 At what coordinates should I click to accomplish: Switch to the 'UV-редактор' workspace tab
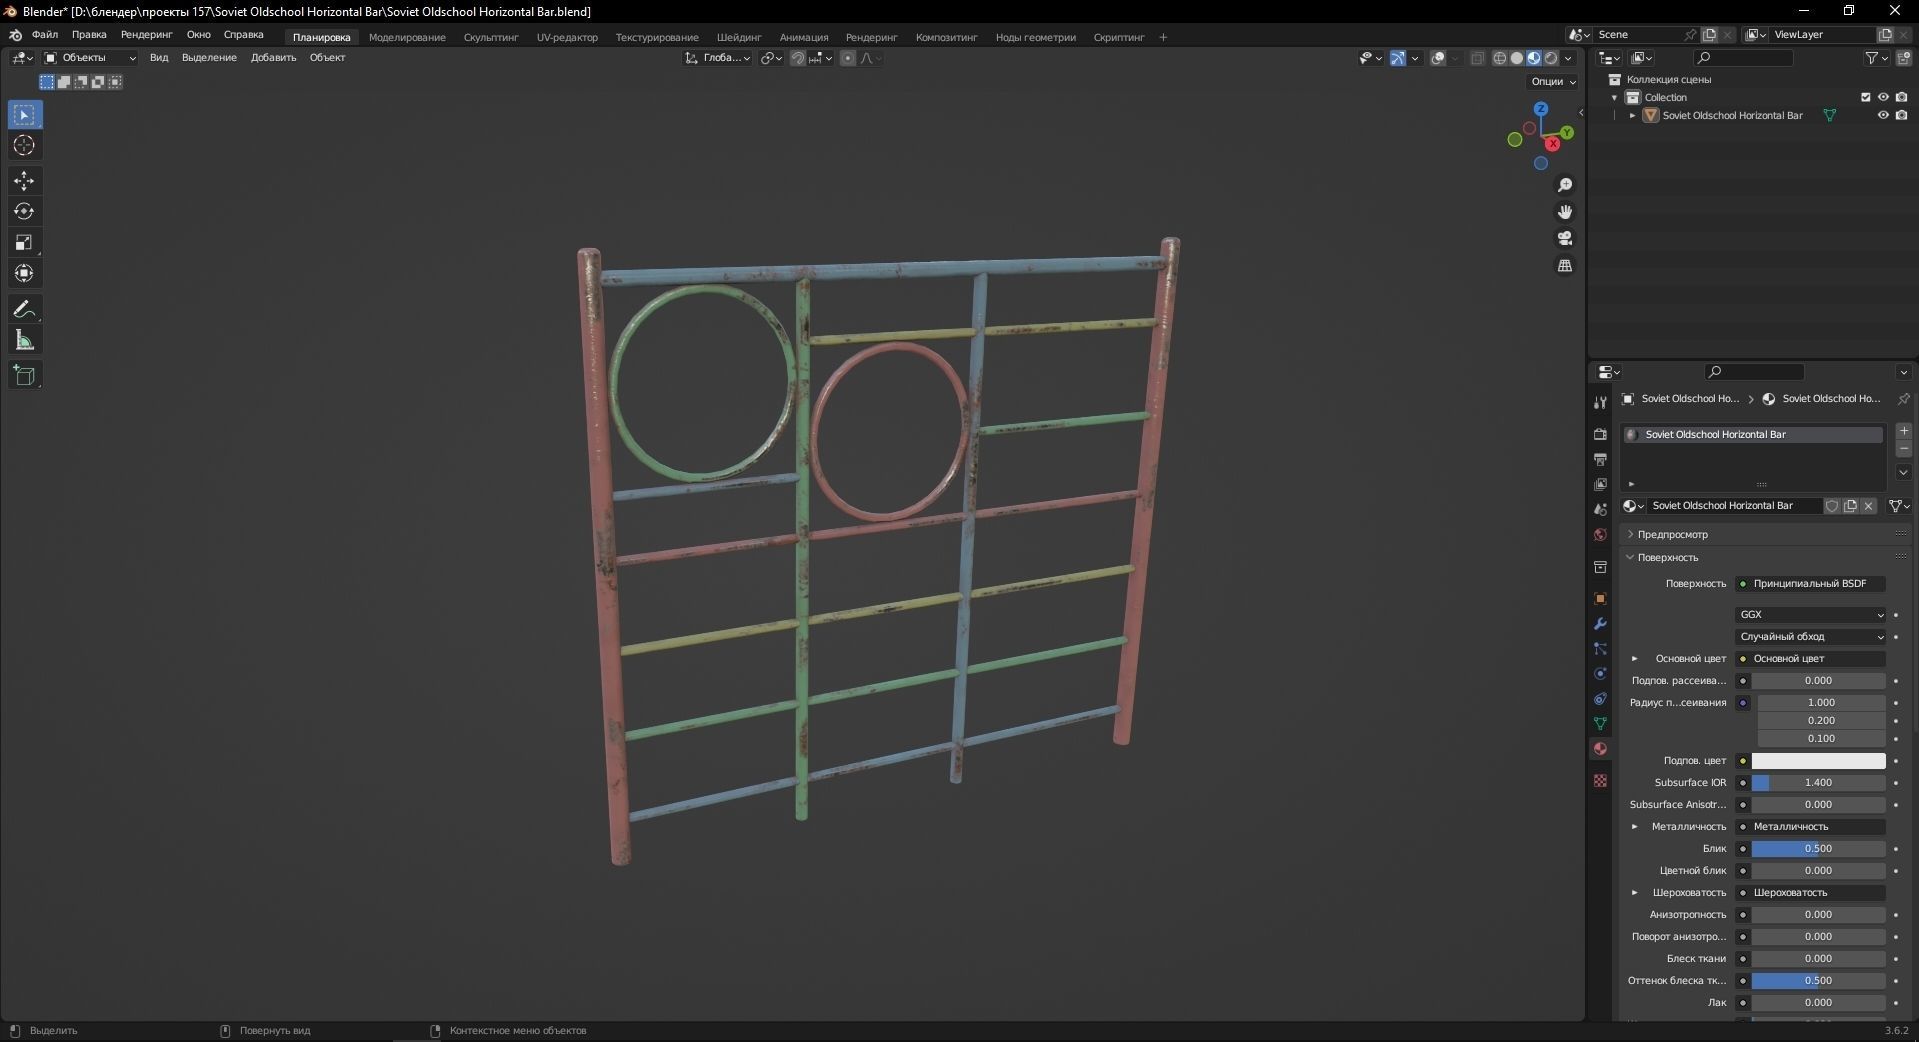tap(567, 38)
